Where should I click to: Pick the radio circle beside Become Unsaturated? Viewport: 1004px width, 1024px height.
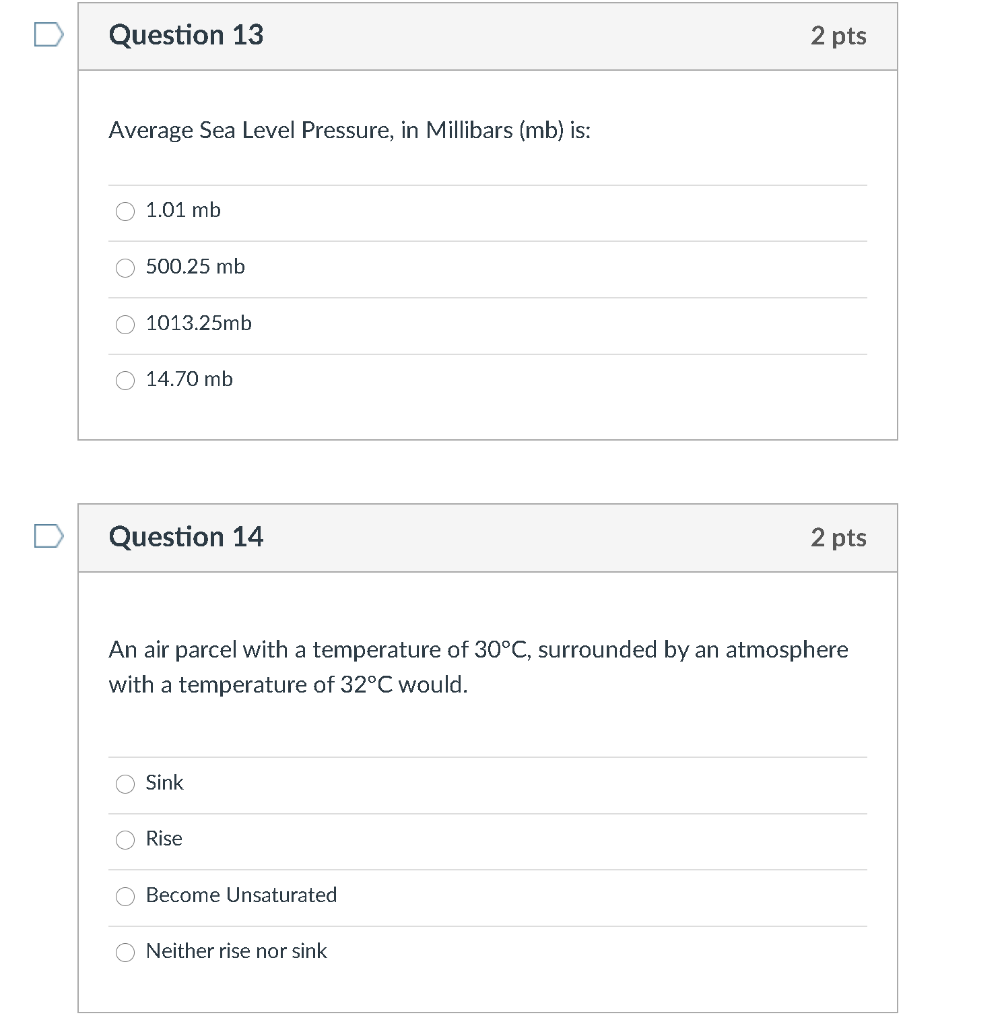coord(126,896)
